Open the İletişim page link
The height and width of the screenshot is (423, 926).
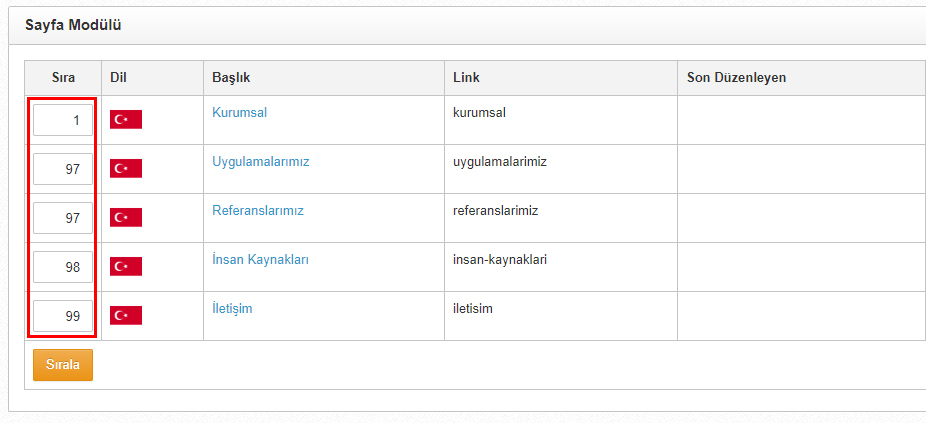tap(232, 308)
